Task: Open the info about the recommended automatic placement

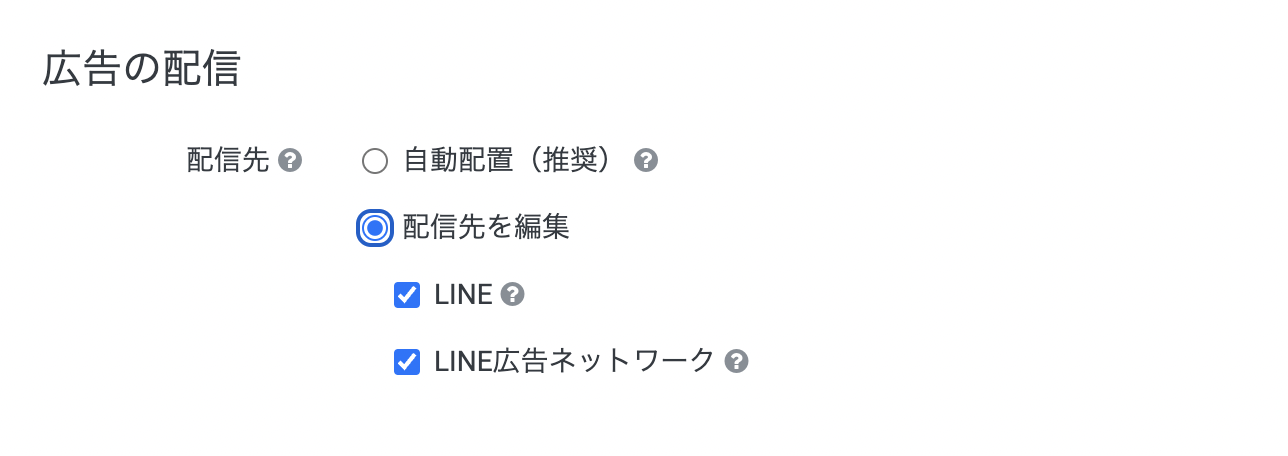Action: tap(646, 160)
